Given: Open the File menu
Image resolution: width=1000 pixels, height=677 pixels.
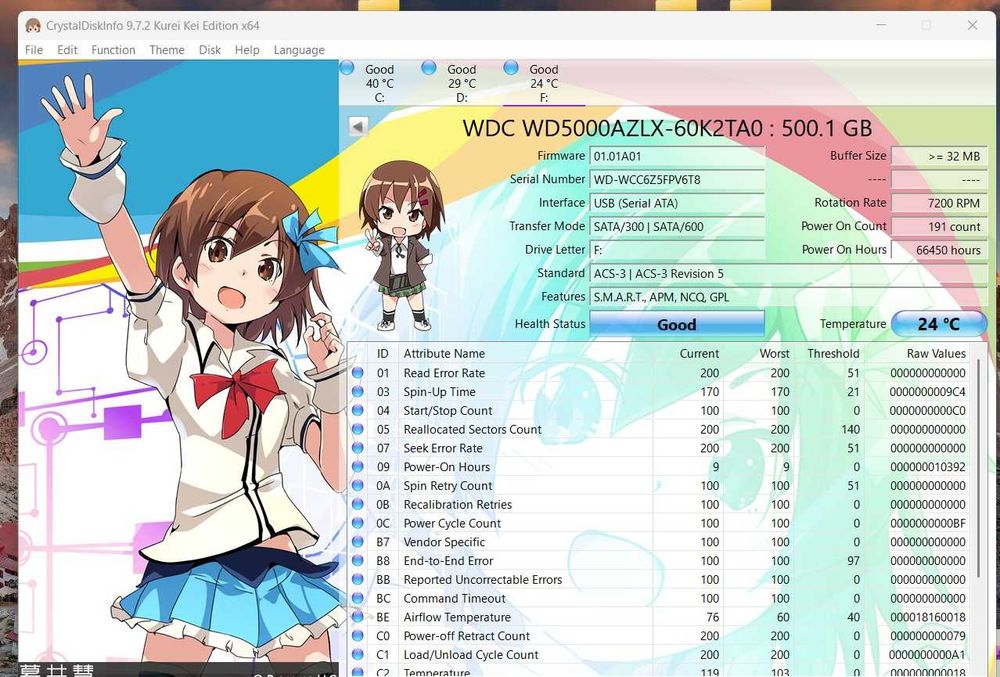Looking at the screenshot, I should pyautogui.click(x=34, y=50).
